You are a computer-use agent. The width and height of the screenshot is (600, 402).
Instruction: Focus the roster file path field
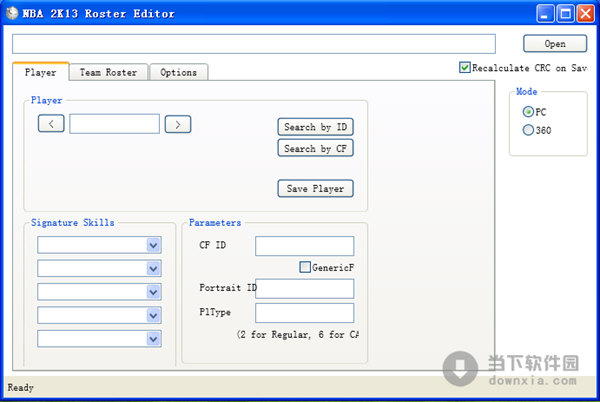(254, 44)
